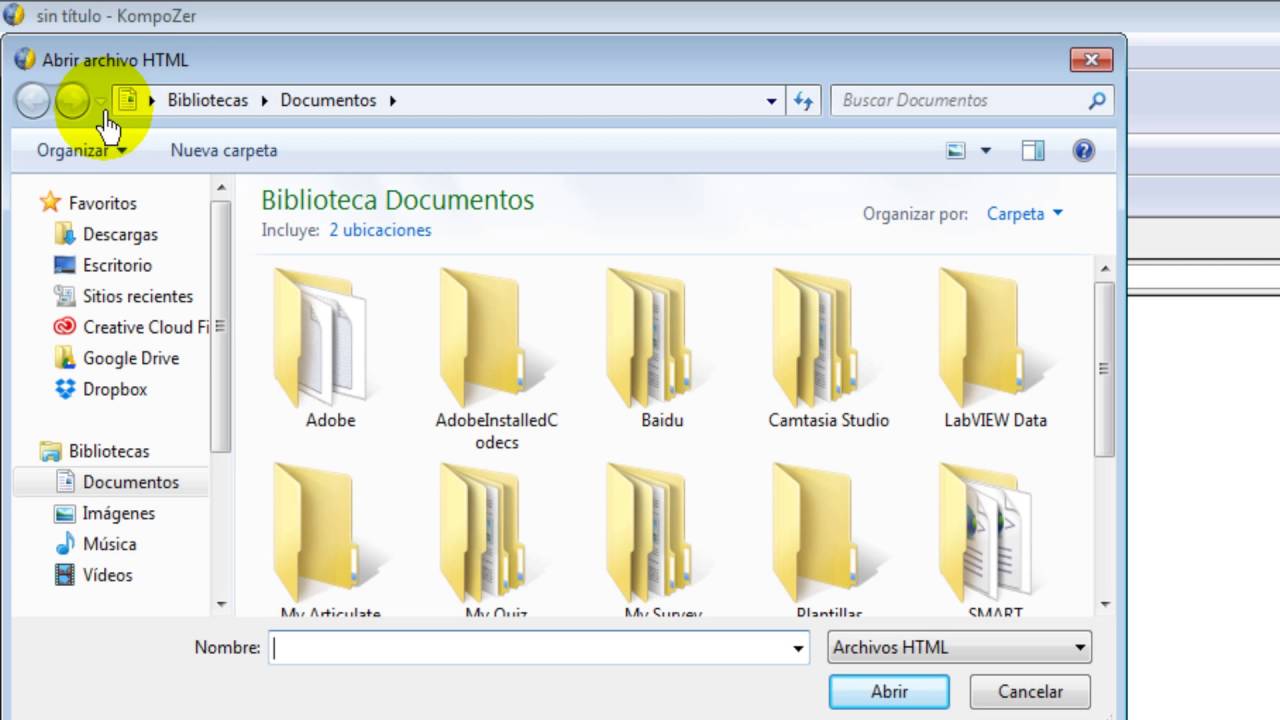Select Vídeos library in the sidebar
The width and height of the screenshot is (1280, 720).
pyautogui.click(x=94, y=575)
